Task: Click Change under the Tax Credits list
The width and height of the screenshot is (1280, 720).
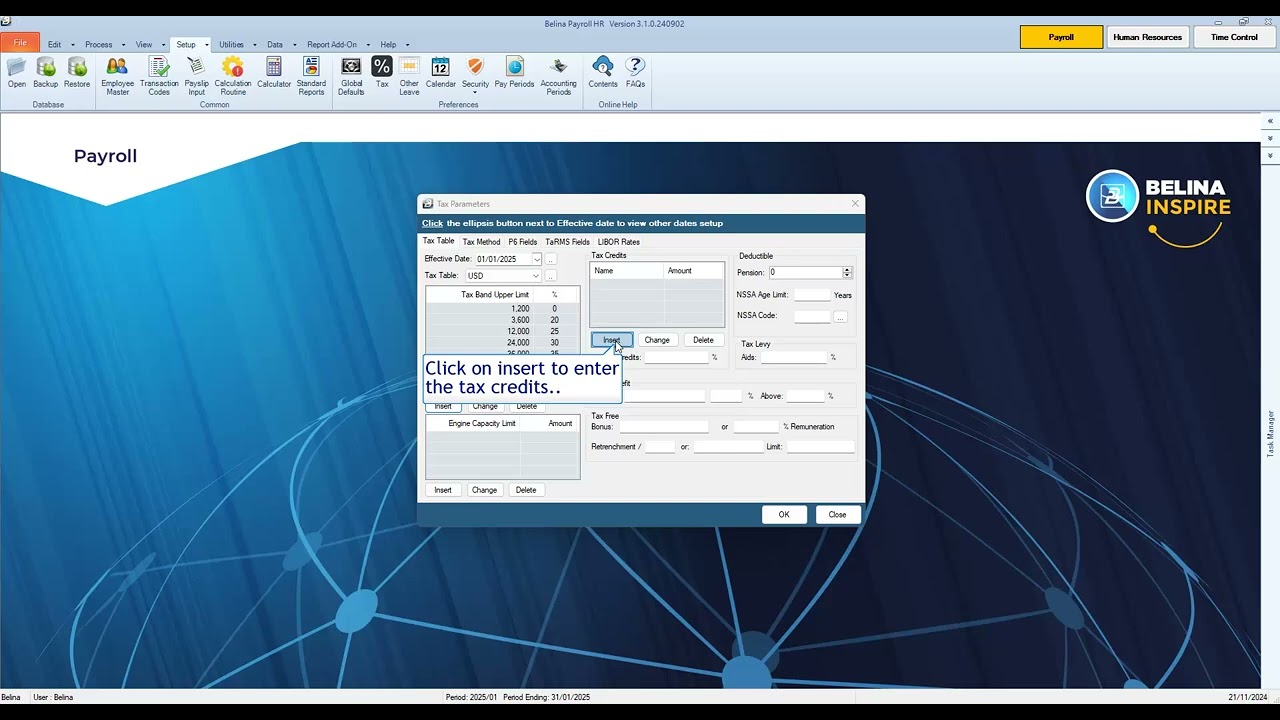Action: 657,340
